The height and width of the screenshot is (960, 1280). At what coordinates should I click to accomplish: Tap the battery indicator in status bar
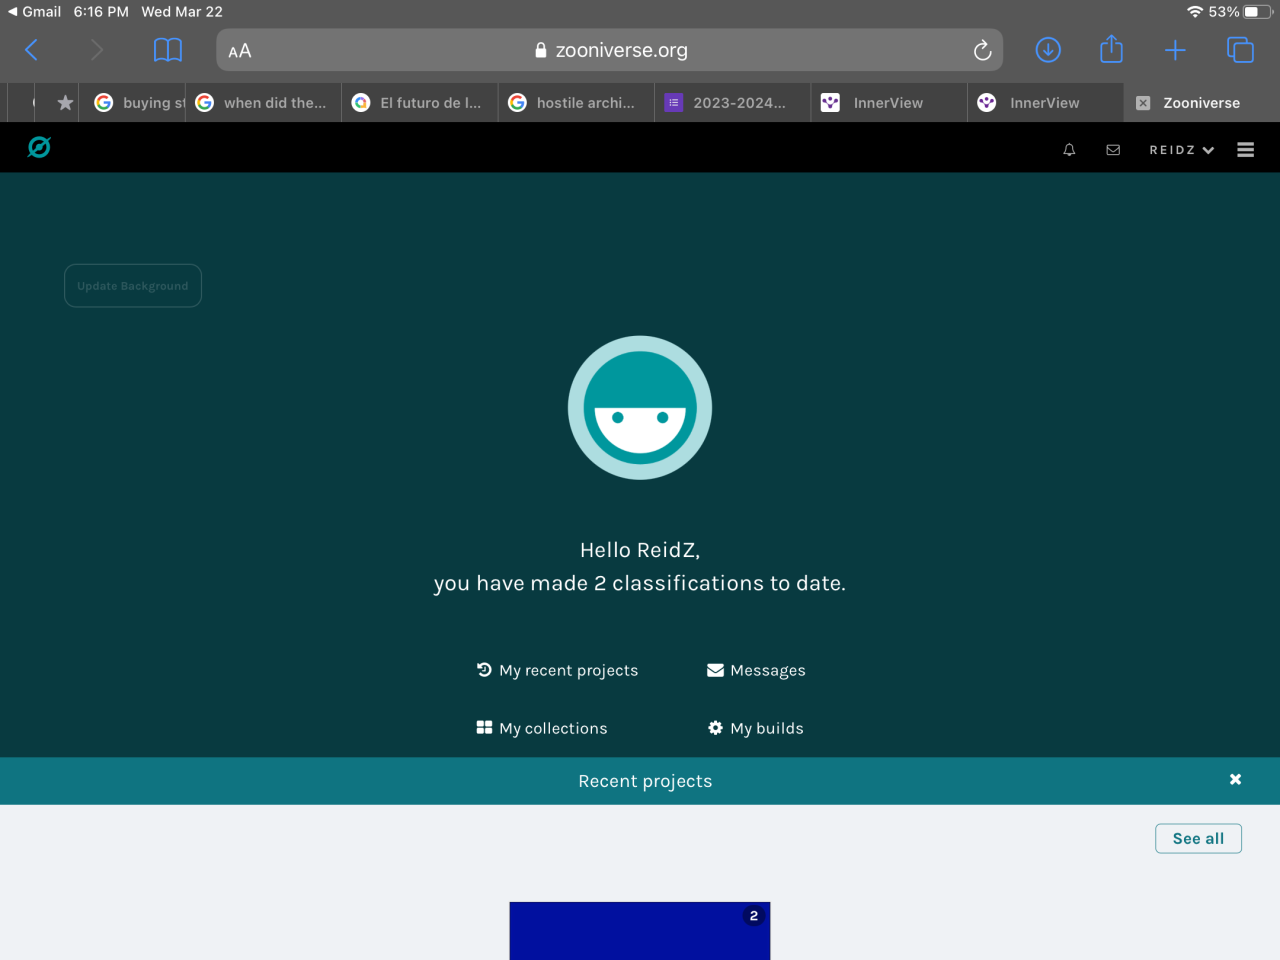pyautogui.click(x=1258, y=12)
